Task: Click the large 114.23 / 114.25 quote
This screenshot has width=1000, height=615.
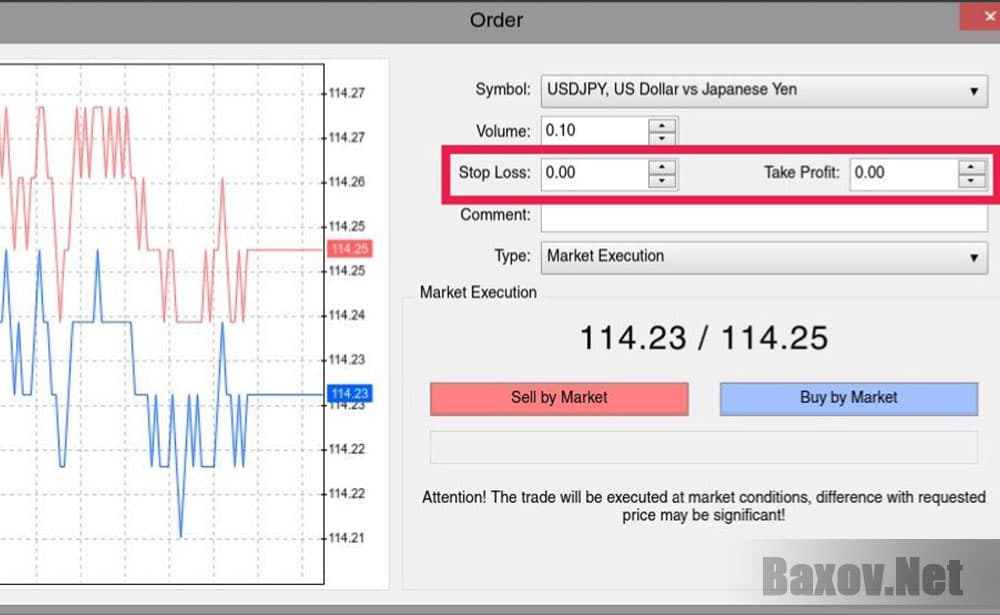Action: (703, 338)
